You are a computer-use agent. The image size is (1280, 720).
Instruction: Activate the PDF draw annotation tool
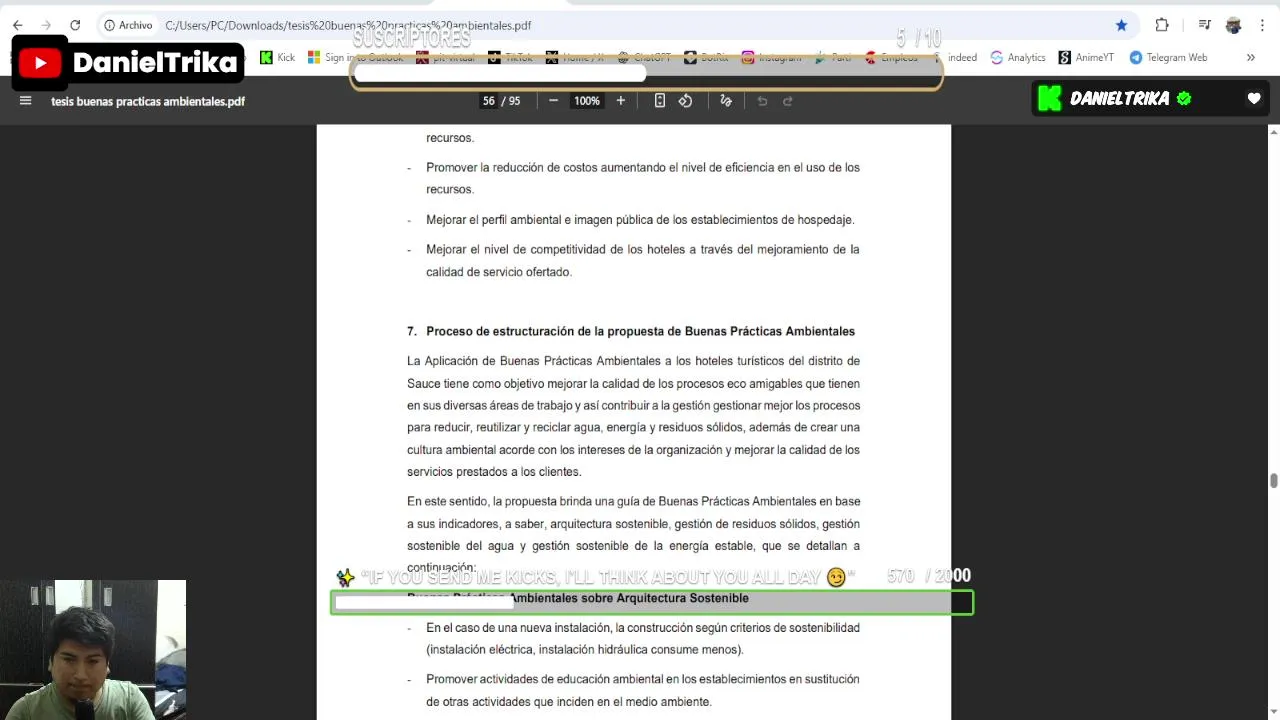pyautogui.click(x=726, y=100)
